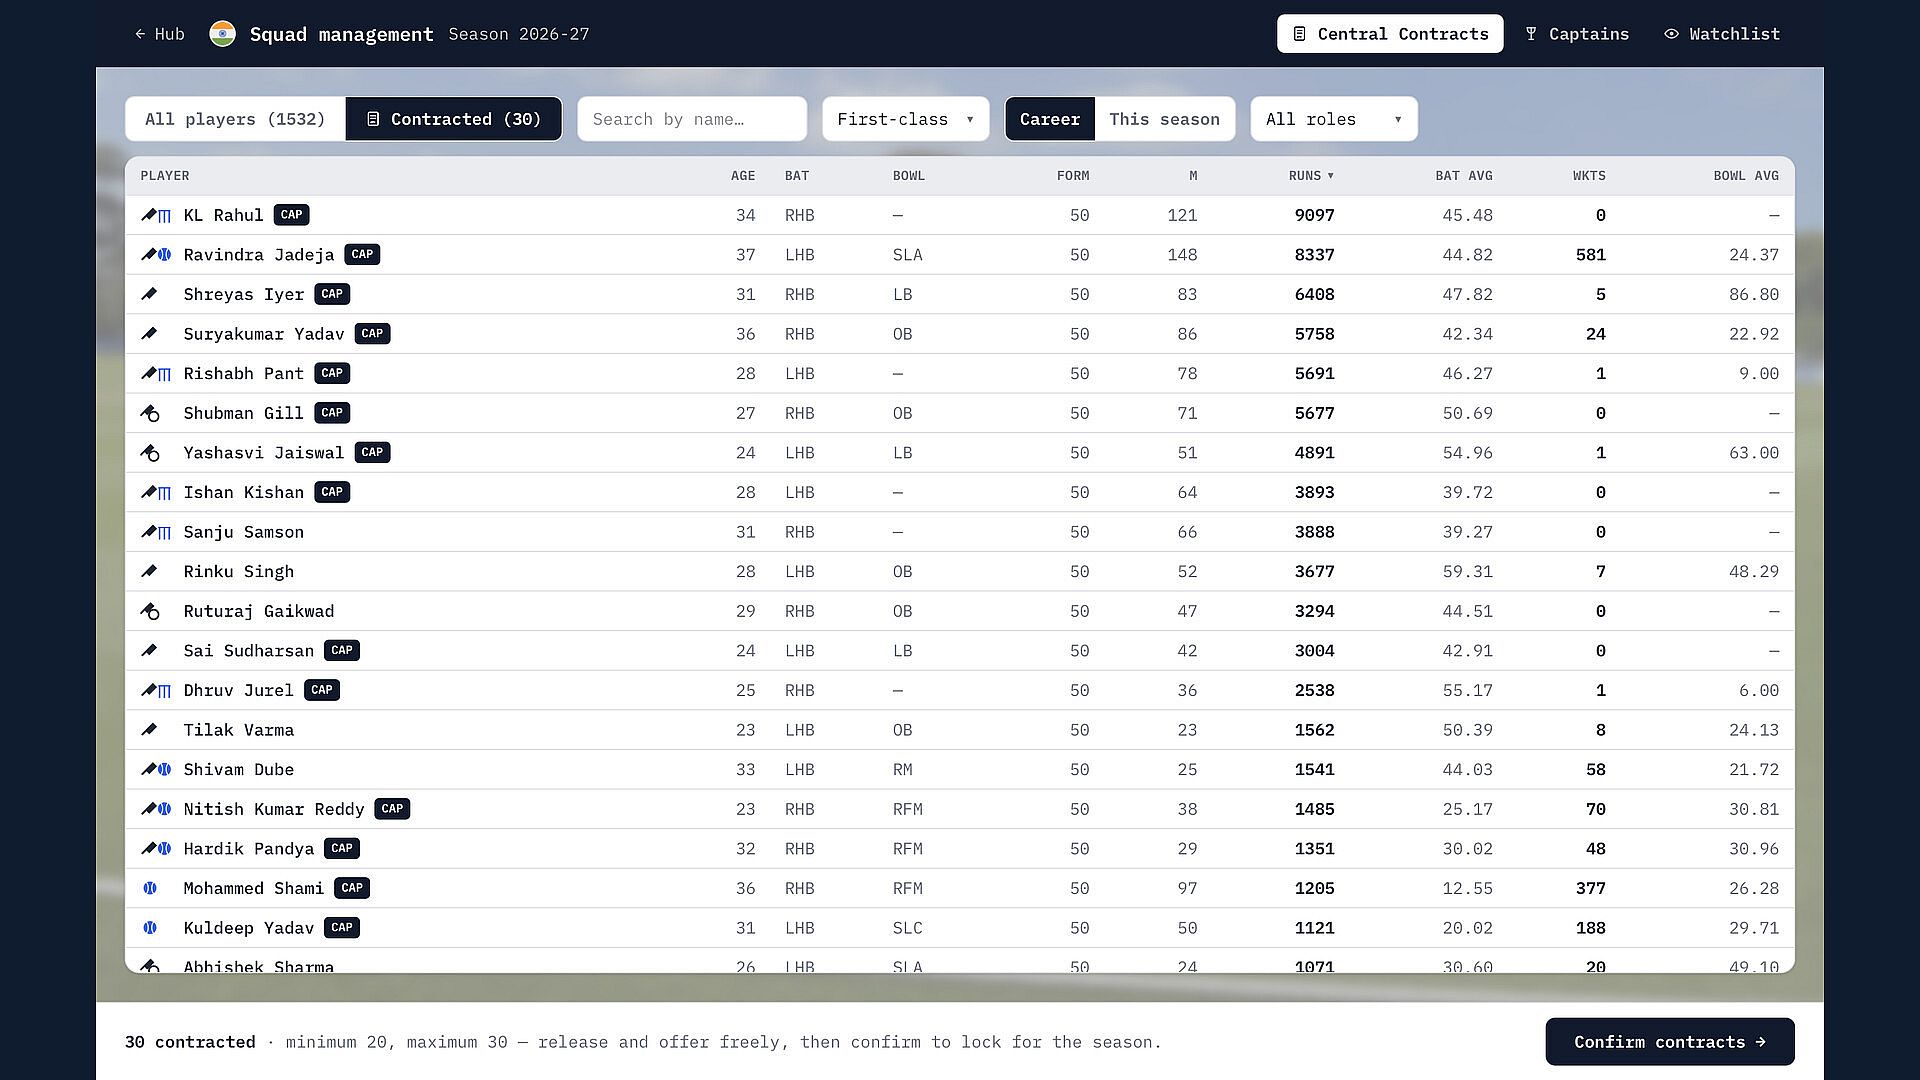Sort by PLAYER column header
The height and width of the screenshot is (1080, 1920).
click(165, 176)
